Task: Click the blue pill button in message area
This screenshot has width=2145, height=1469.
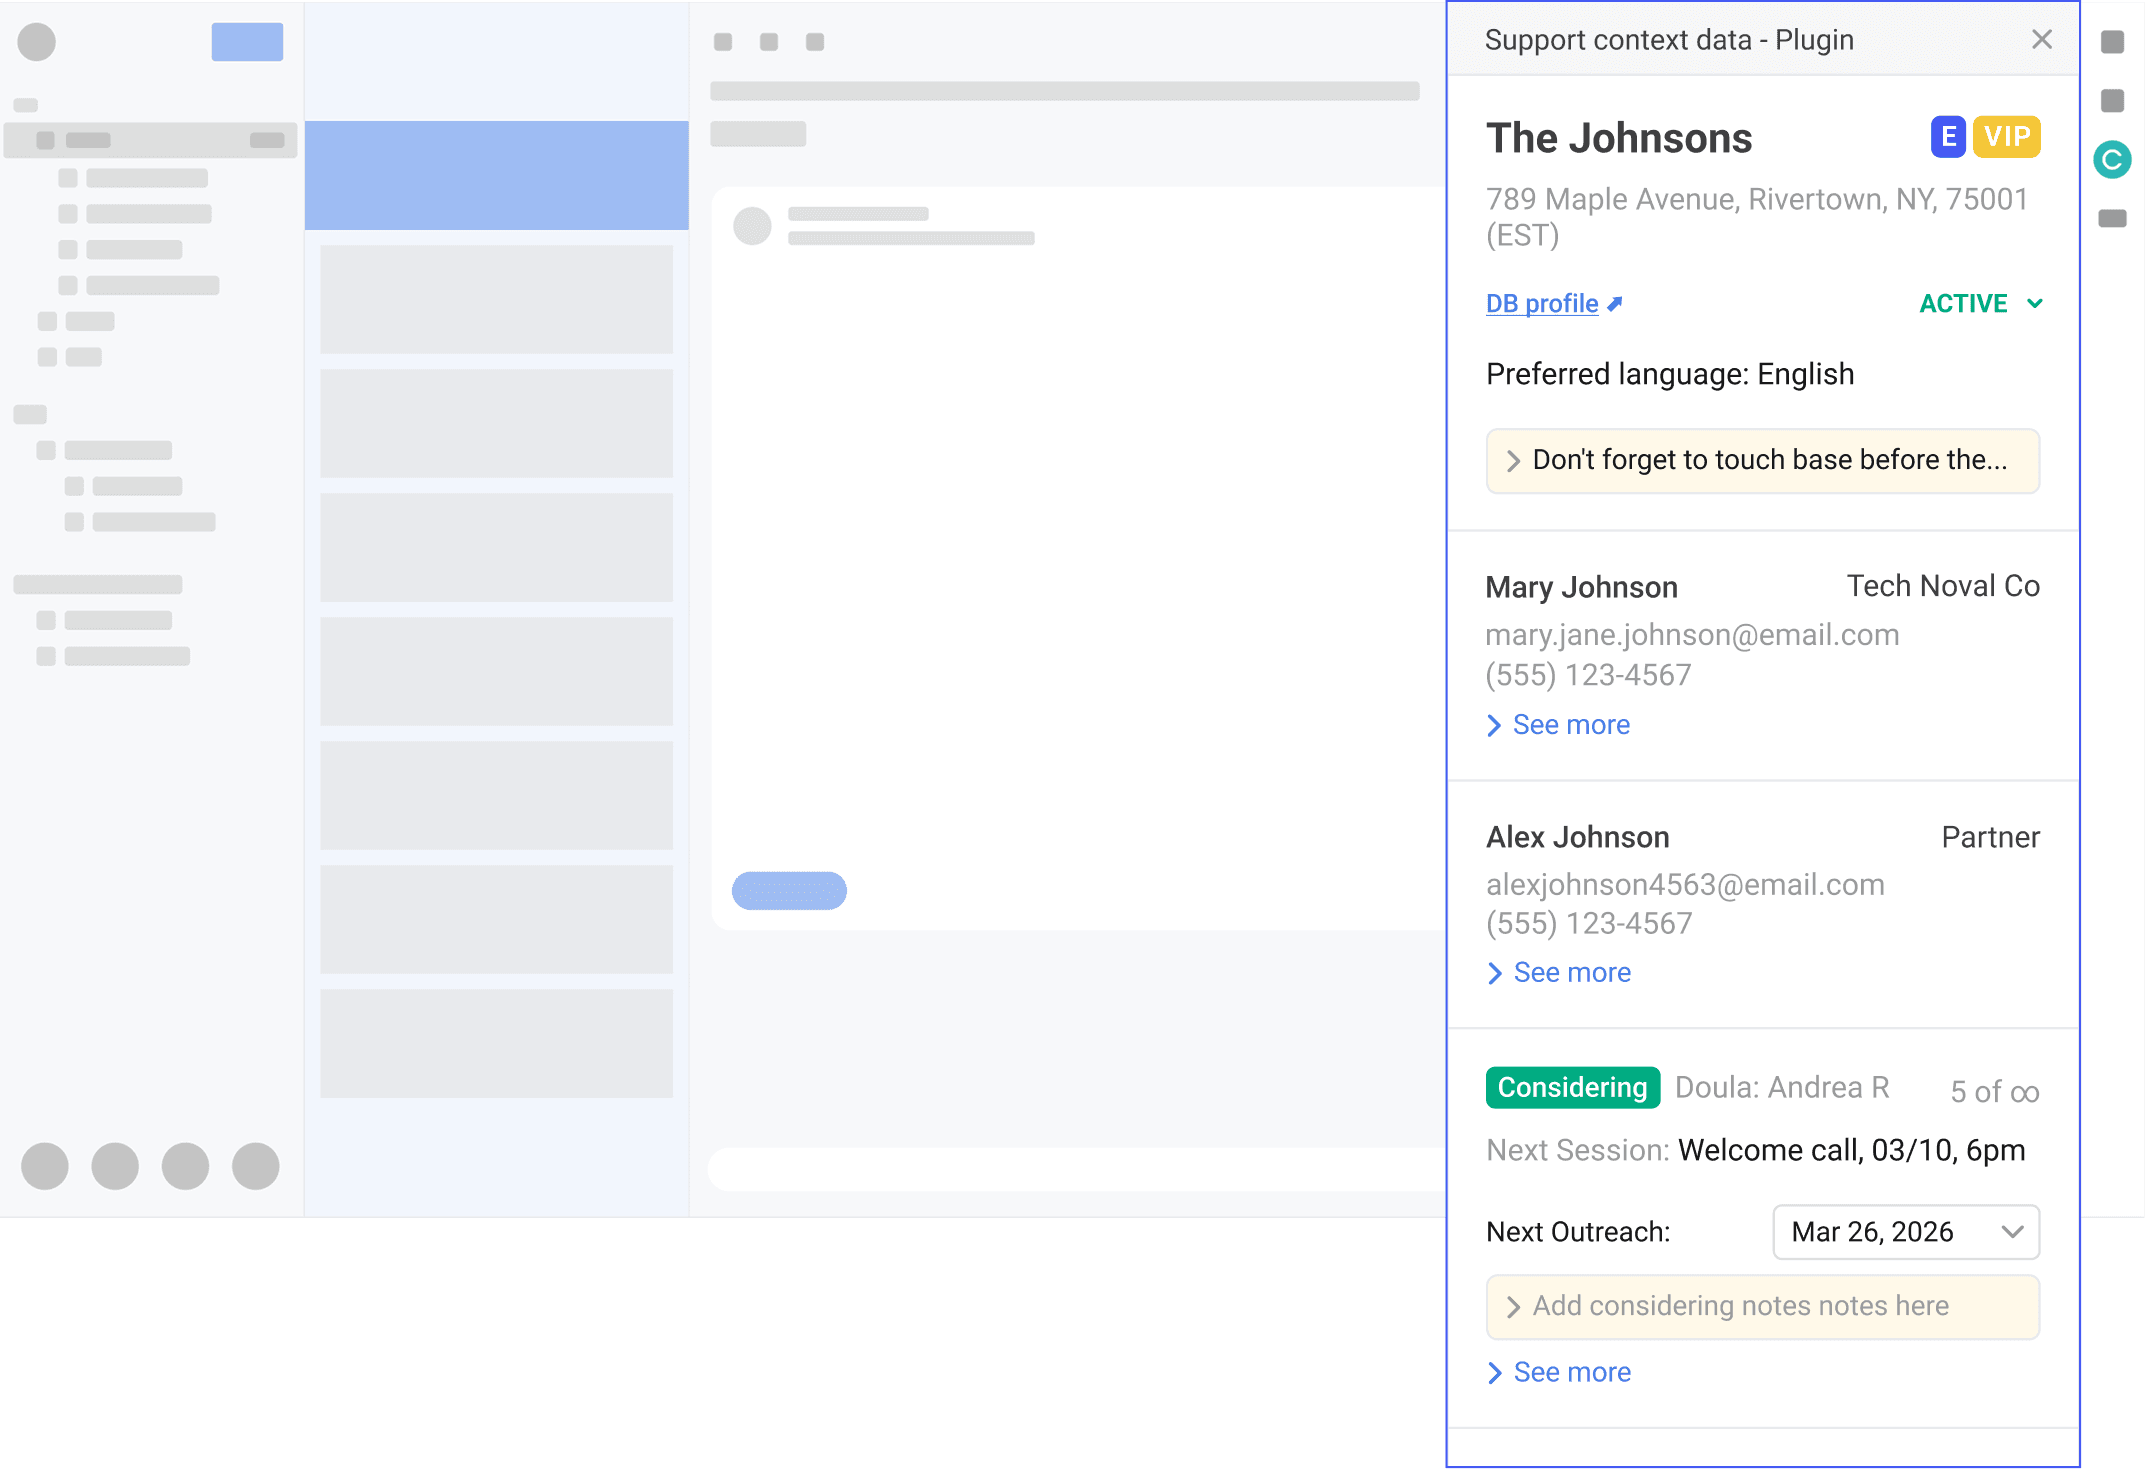Action: tap(789, 891)
